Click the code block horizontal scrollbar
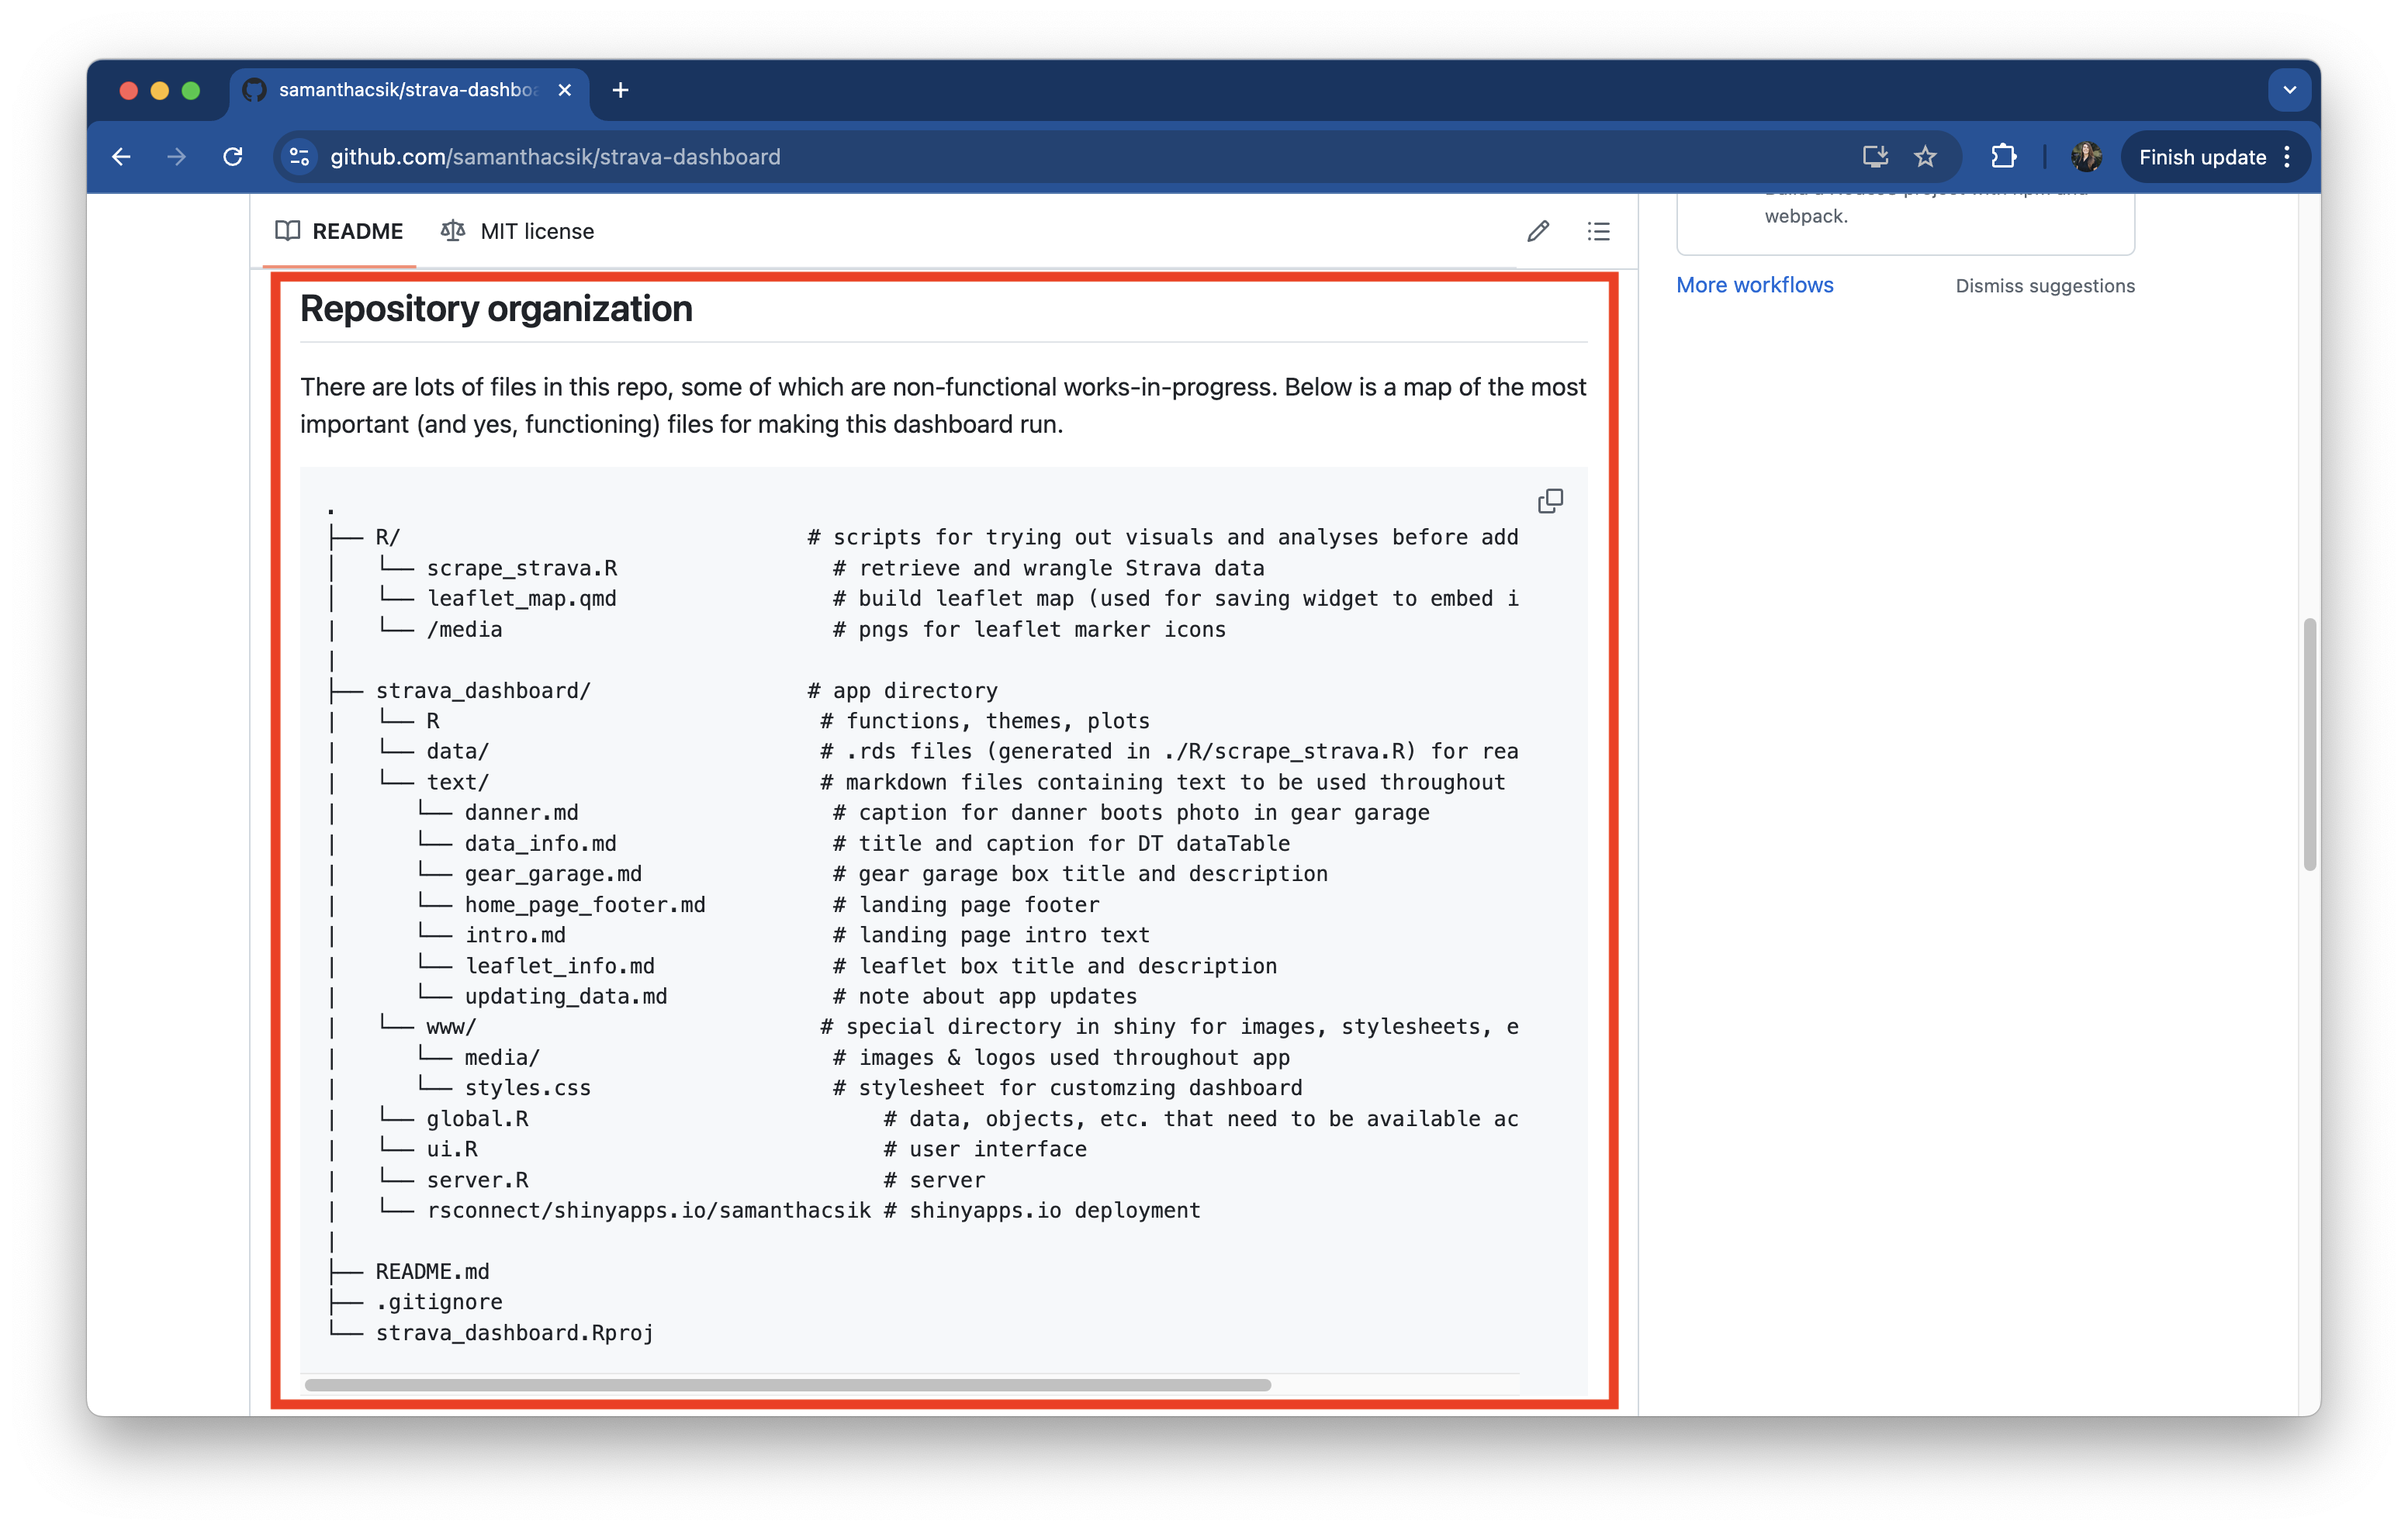Image resolution: width=2408 pixels, height=1531 pixels. click(787, 1385)
